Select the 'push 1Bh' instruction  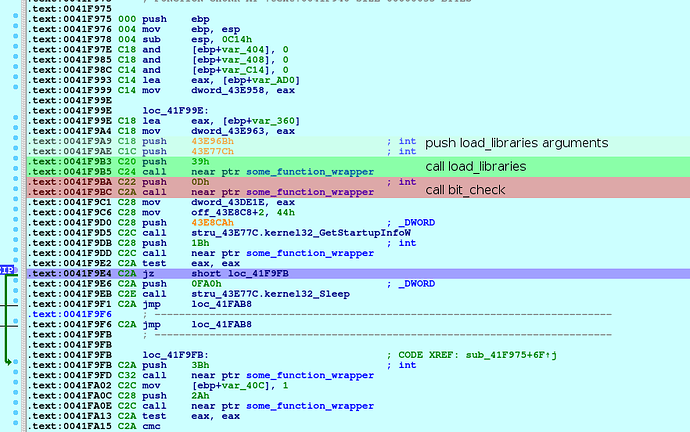tap(176, 242)
